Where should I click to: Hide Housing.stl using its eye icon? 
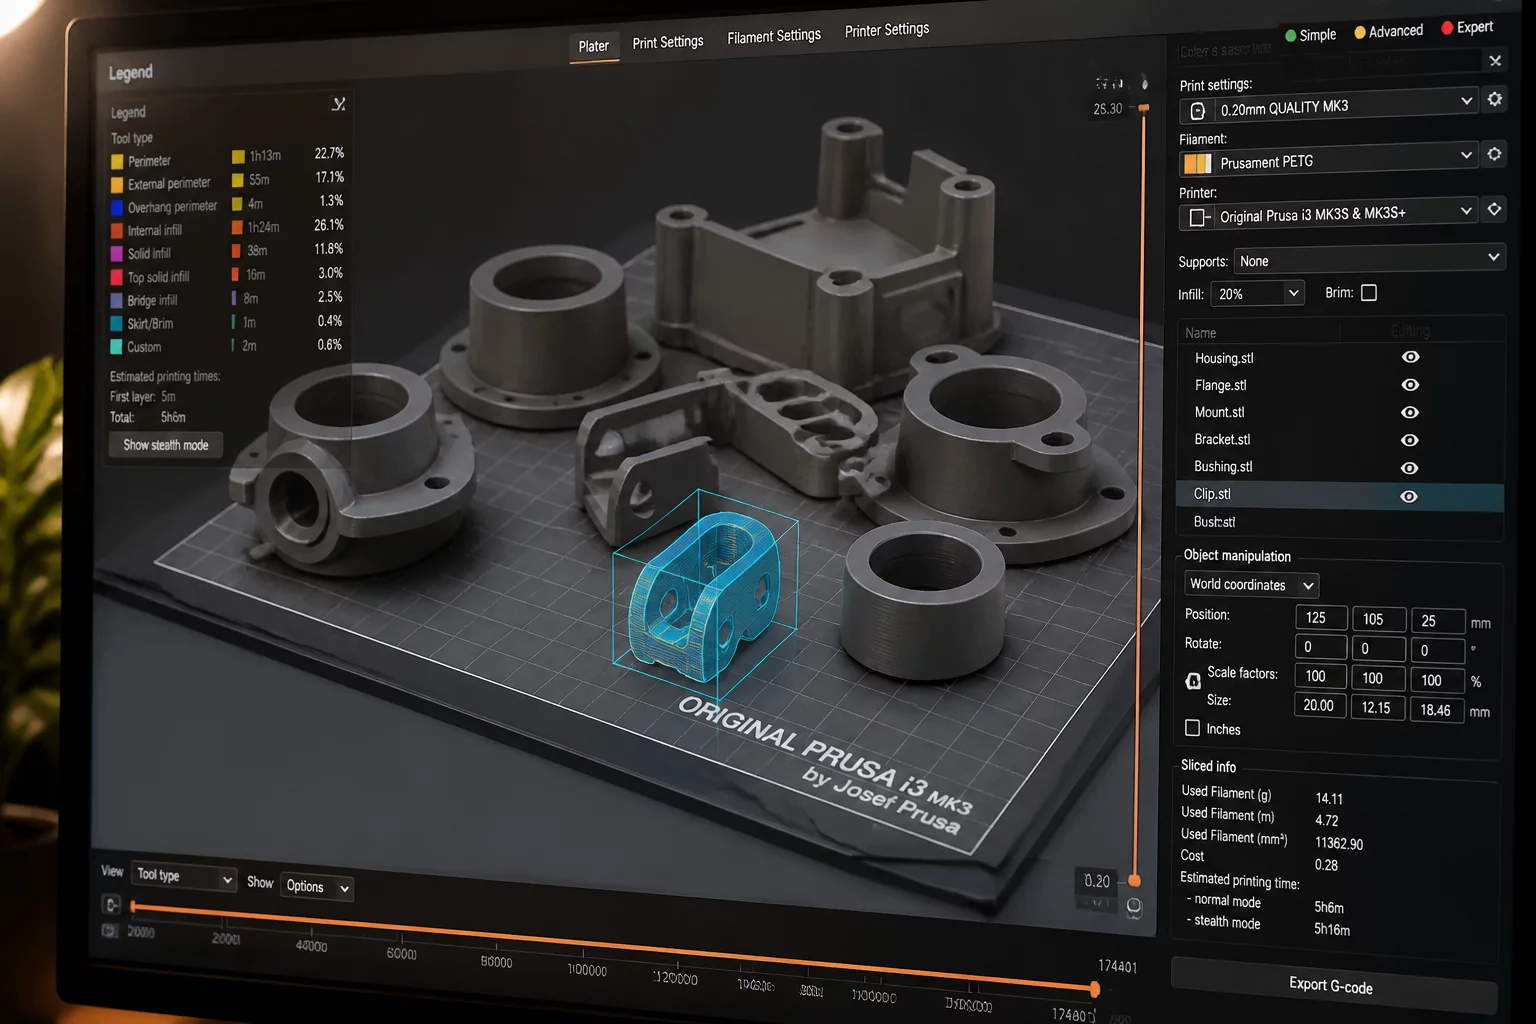1410,357
